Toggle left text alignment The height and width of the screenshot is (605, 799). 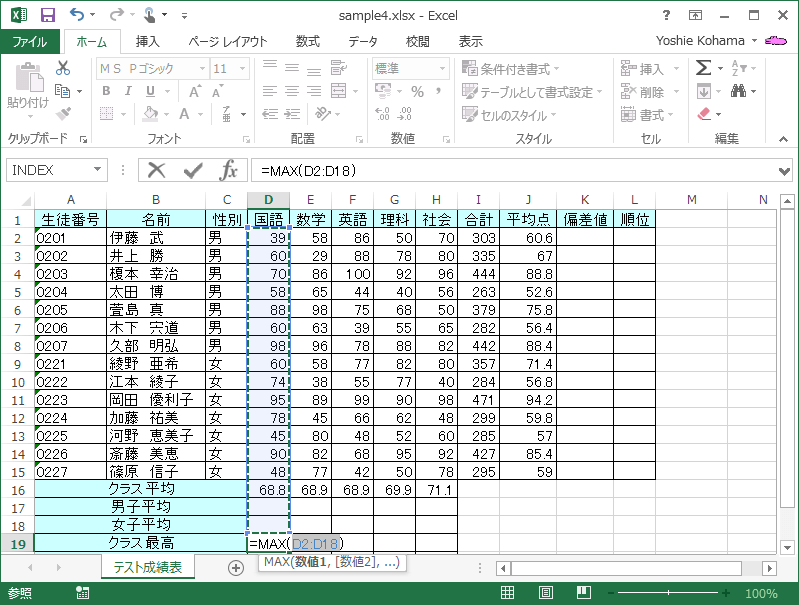point(270,91)
